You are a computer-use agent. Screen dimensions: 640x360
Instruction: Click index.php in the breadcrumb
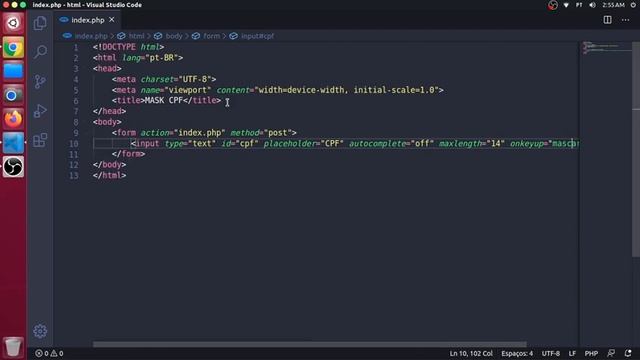point(91,36)
